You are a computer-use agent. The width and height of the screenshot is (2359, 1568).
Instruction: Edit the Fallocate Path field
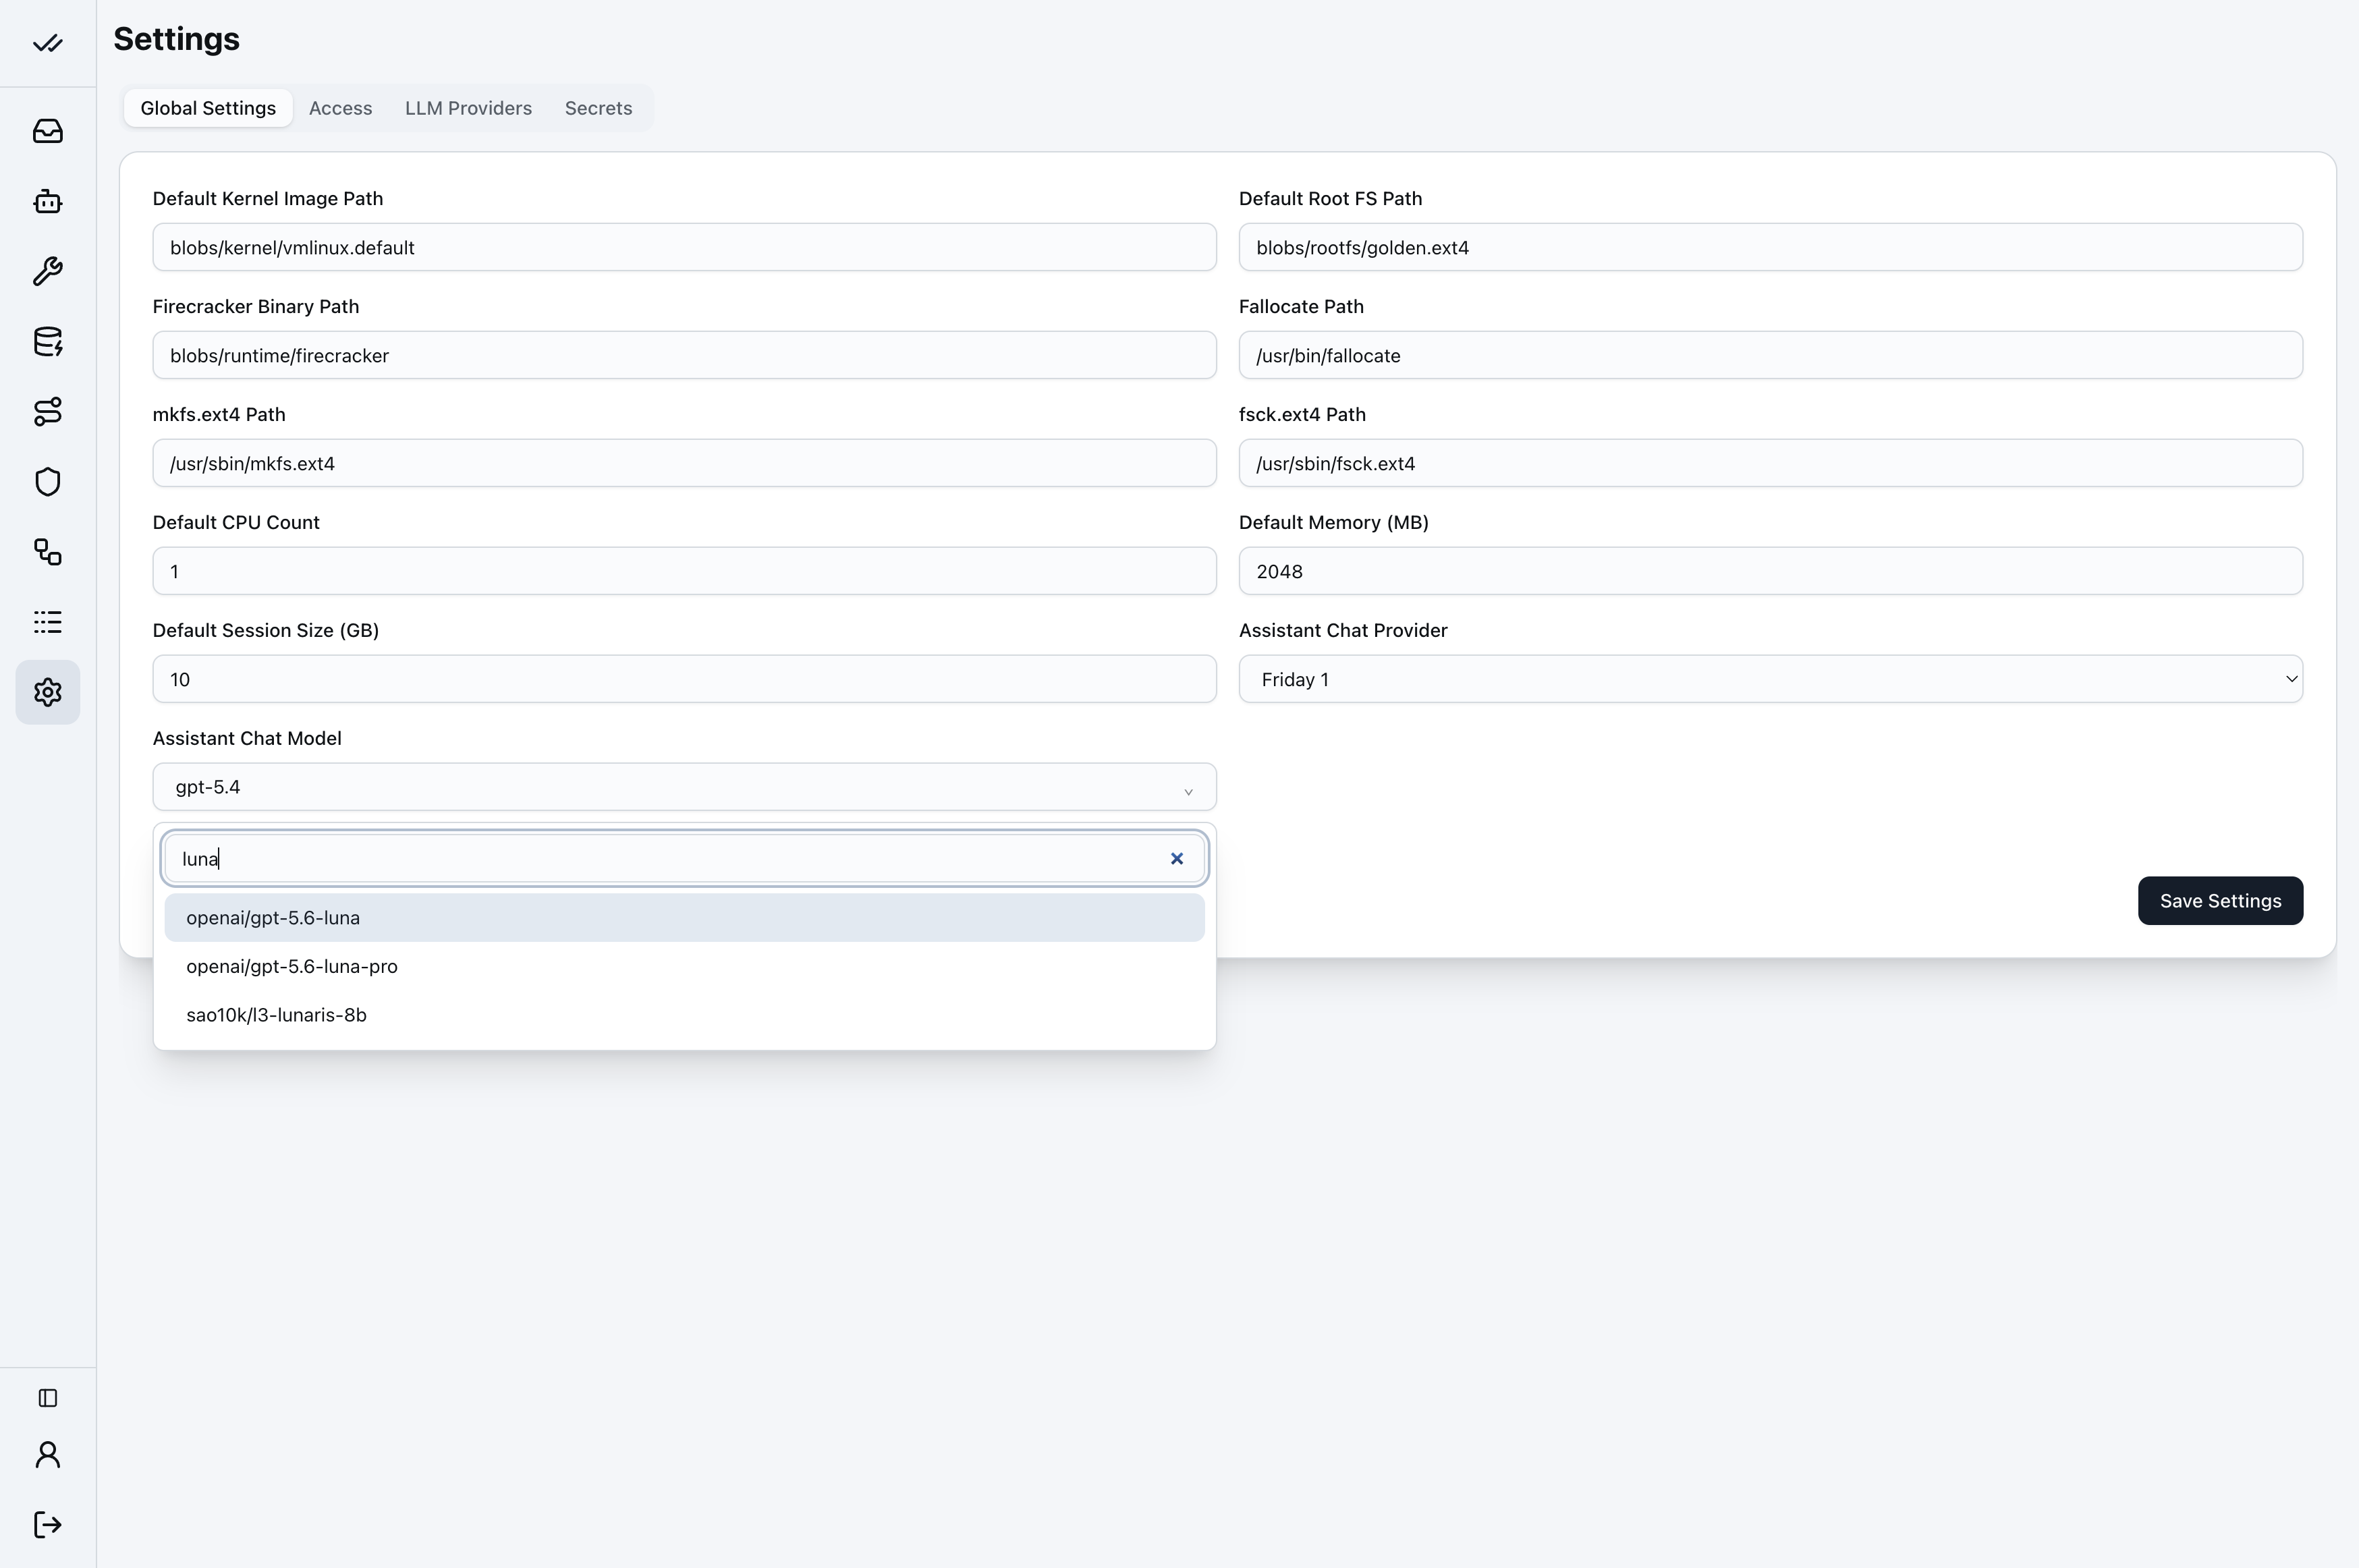pyautogui.click(x=1770, y=355)
